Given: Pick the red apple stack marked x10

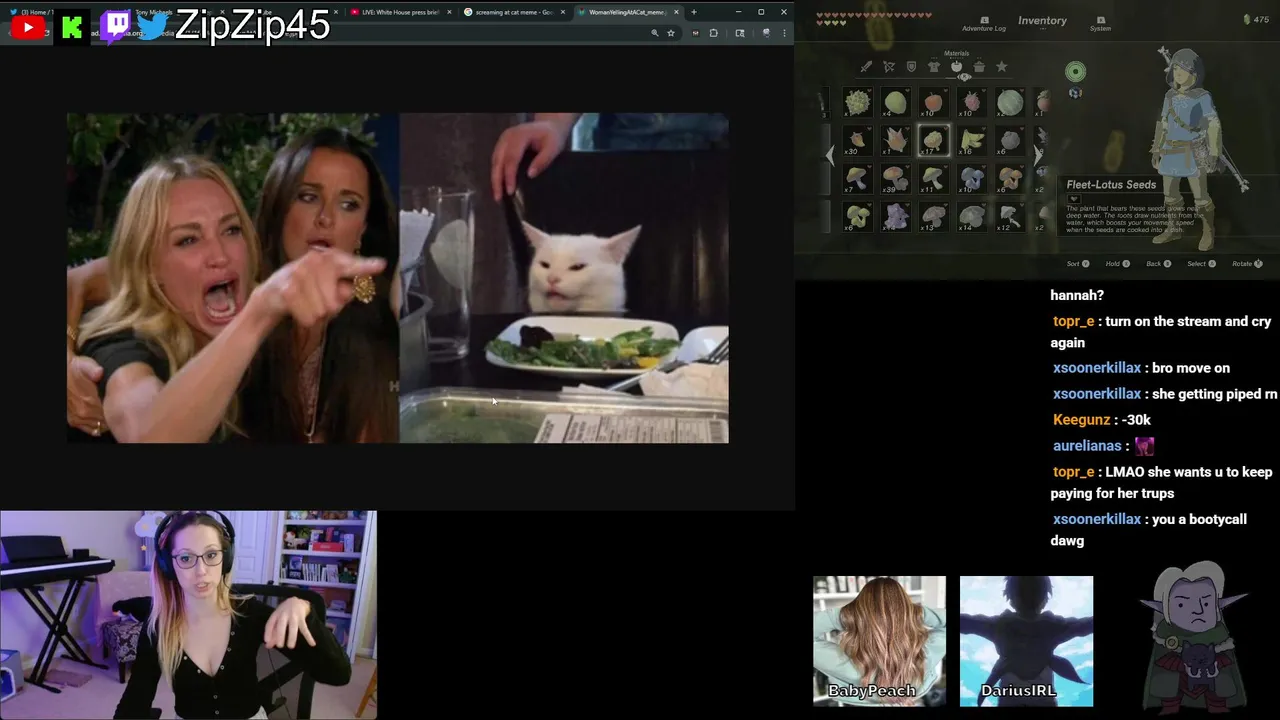Looking at the screenshot, I should pyautogui.click(x=933, y=102).
